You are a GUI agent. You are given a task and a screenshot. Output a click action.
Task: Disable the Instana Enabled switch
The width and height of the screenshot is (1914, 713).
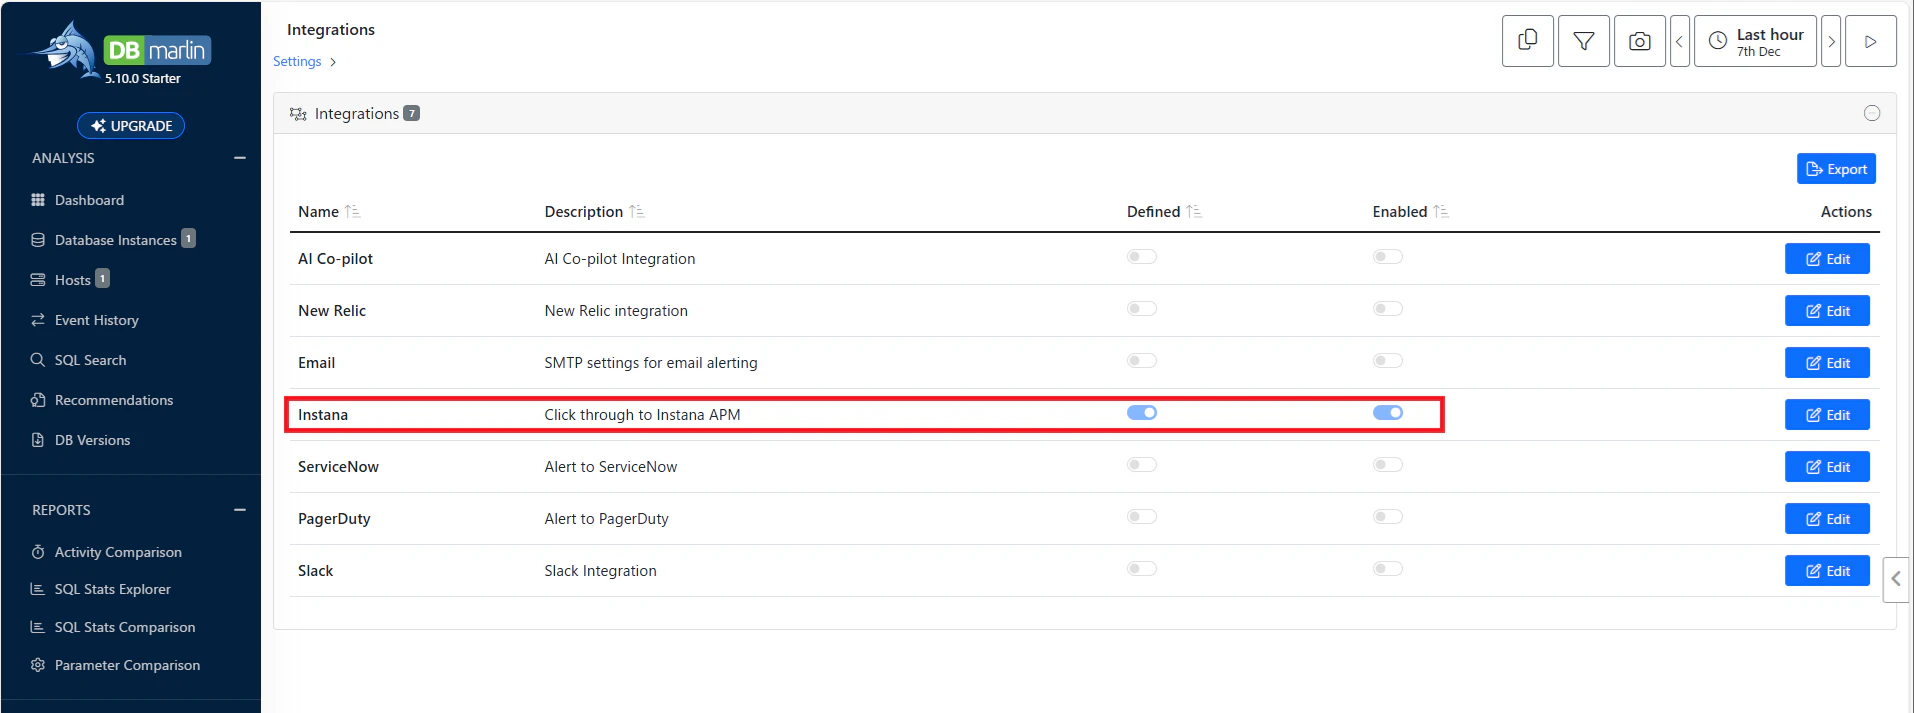click(1388, 413)
